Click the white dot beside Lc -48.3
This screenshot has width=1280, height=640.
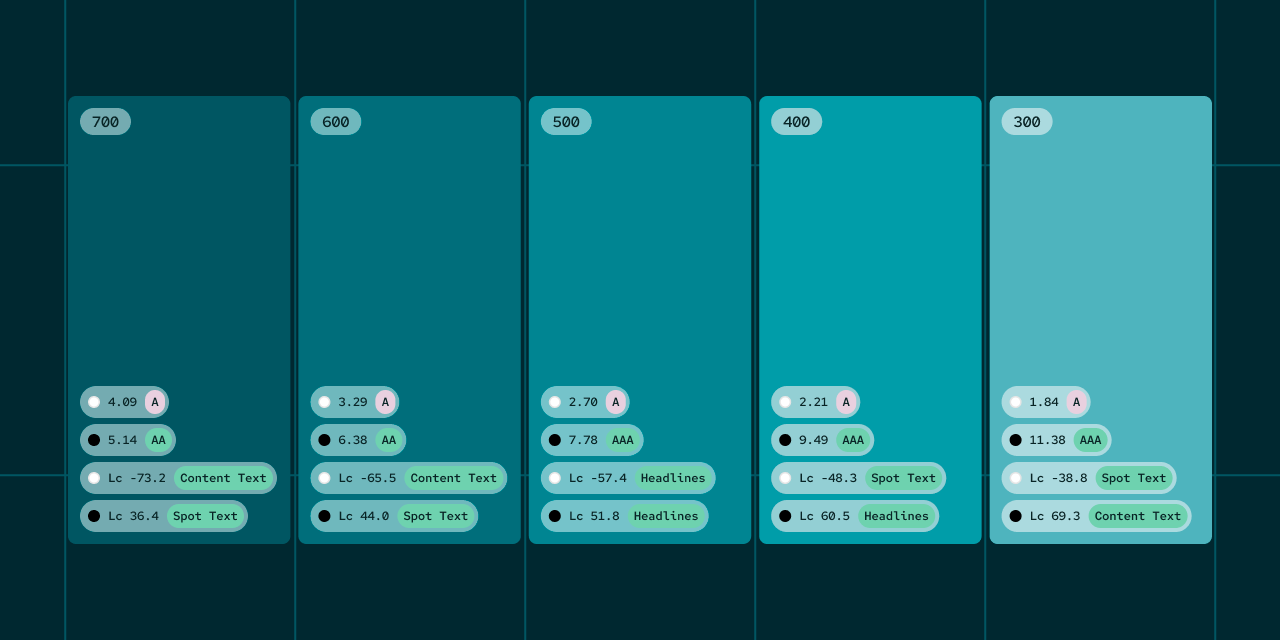click(785, 478)
